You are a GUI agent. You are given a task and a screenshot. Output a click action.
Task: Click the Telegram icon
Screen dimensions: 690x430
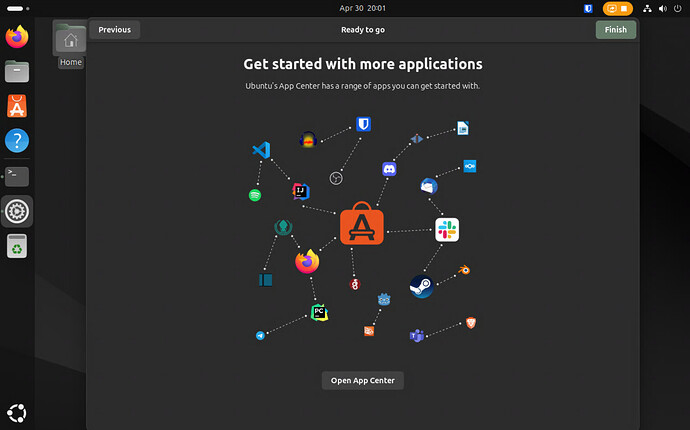[x=261, y=335]
